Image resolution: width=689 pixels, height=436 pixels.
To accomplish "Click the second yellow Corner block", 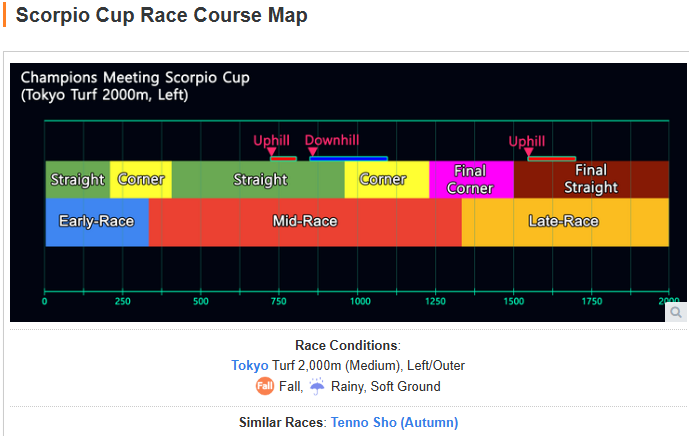I will click(x=387, y=179).
